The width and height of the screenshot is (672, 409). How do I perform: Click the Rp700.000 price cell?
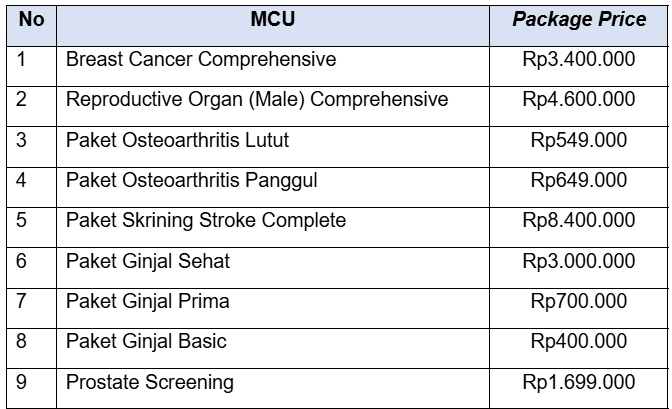[579, 309]
